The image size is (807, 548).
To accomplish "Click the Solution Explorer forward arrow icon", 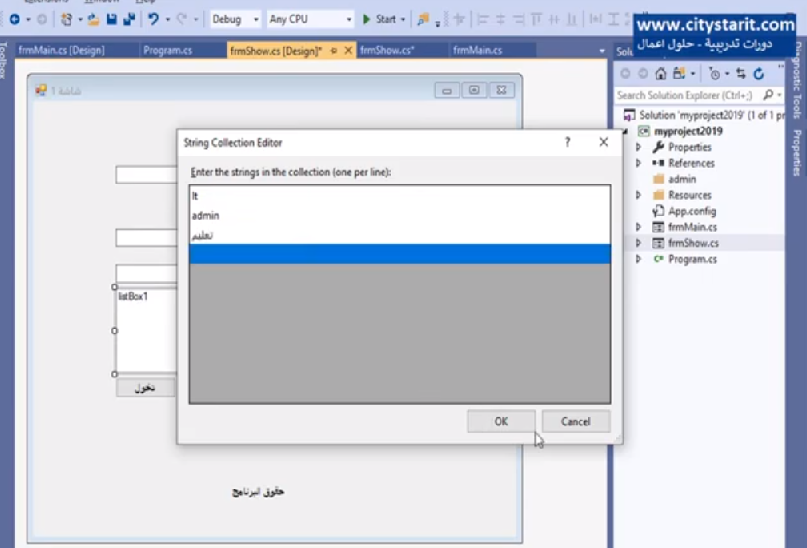I will [643, 74].
